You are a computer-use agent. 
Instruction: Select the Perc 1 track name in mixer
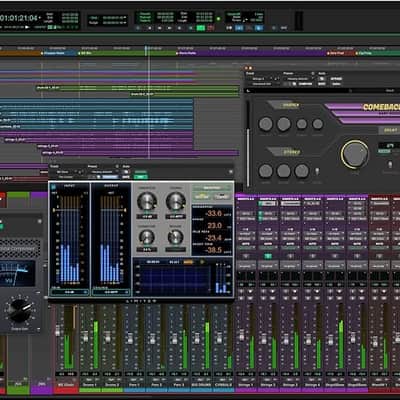click(134, 385)
